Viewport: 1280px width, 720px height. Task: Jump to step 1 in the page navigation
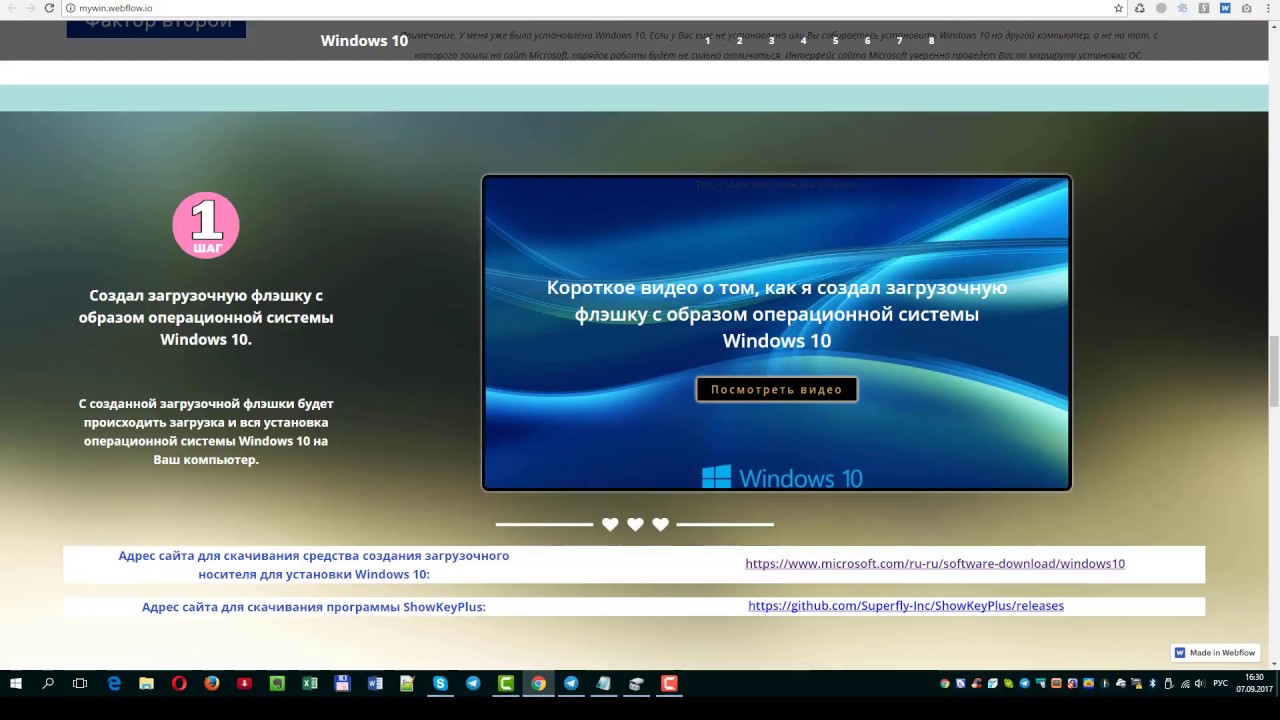[708, 41]
